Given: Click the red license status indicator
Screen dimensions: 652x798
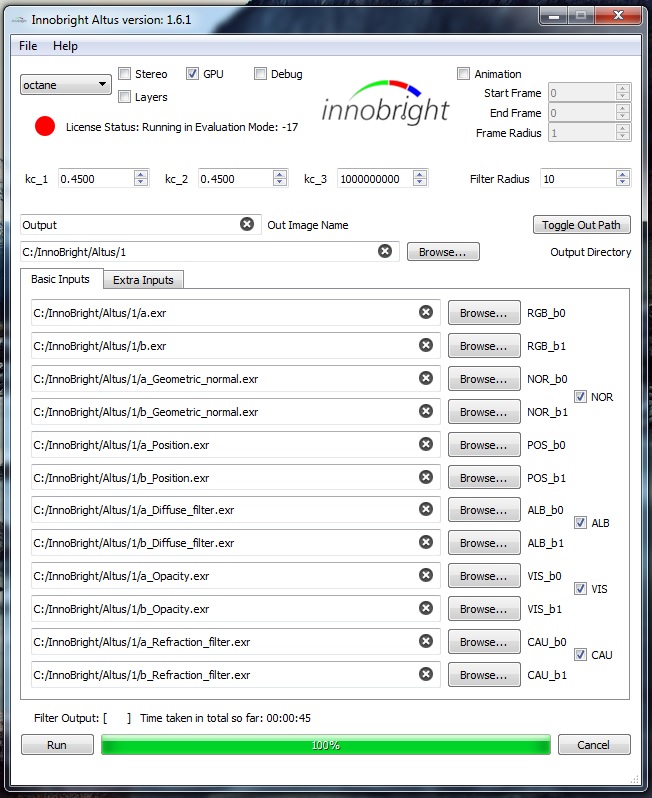Looking at the screenshot, I should [45, 126].
